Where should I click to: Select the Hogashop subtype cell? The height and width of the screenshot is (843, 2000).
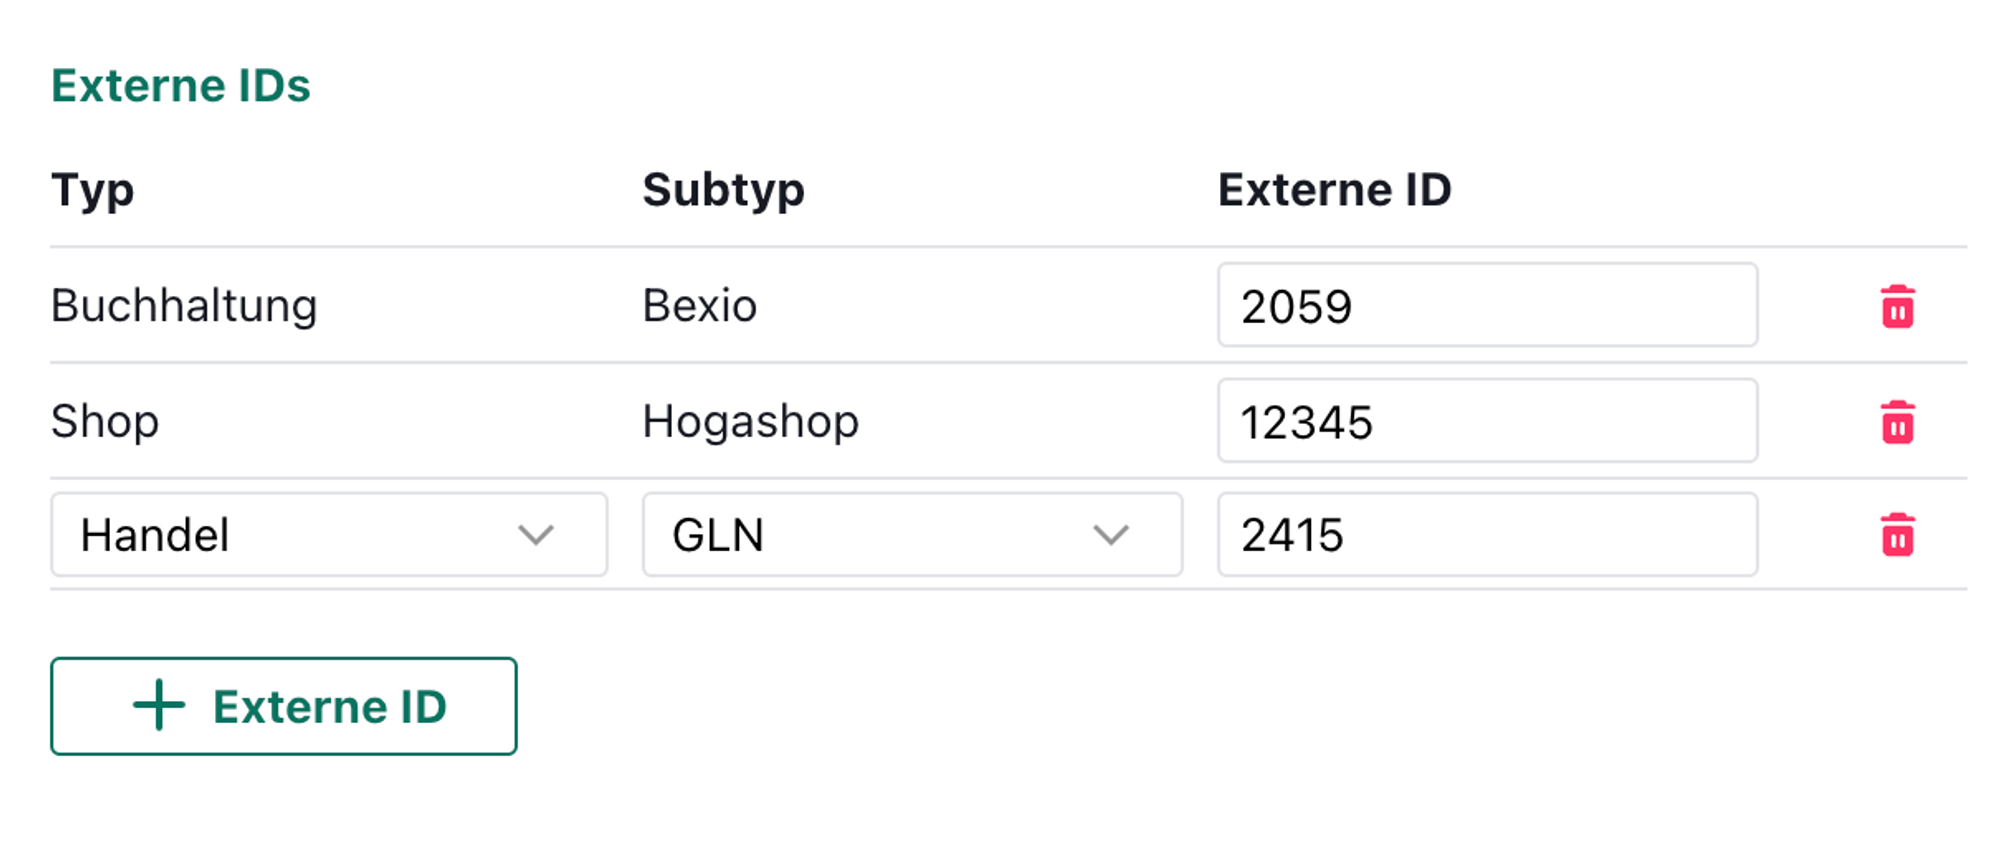point(750,422)
